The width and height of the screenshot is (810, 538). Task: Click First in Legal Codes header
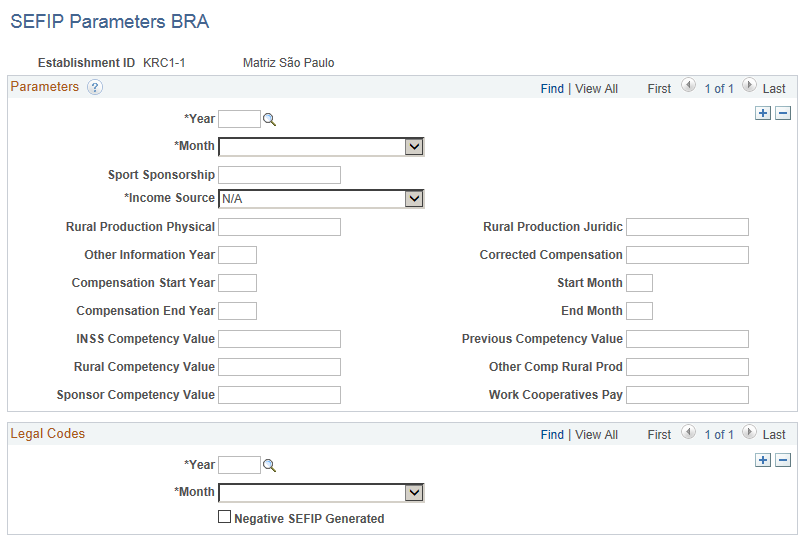[x=659, y=435]
